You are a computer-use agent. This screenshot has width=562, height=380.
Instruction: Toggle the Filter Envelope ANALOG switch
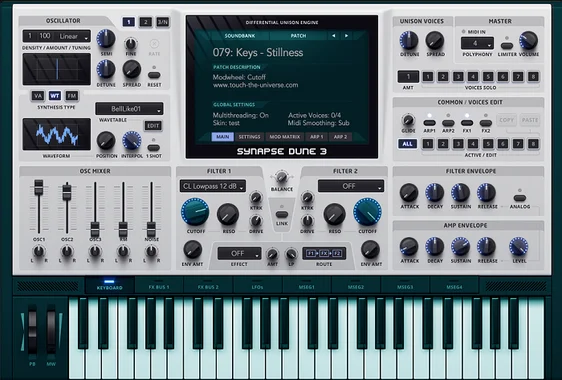tap(520, 198)
